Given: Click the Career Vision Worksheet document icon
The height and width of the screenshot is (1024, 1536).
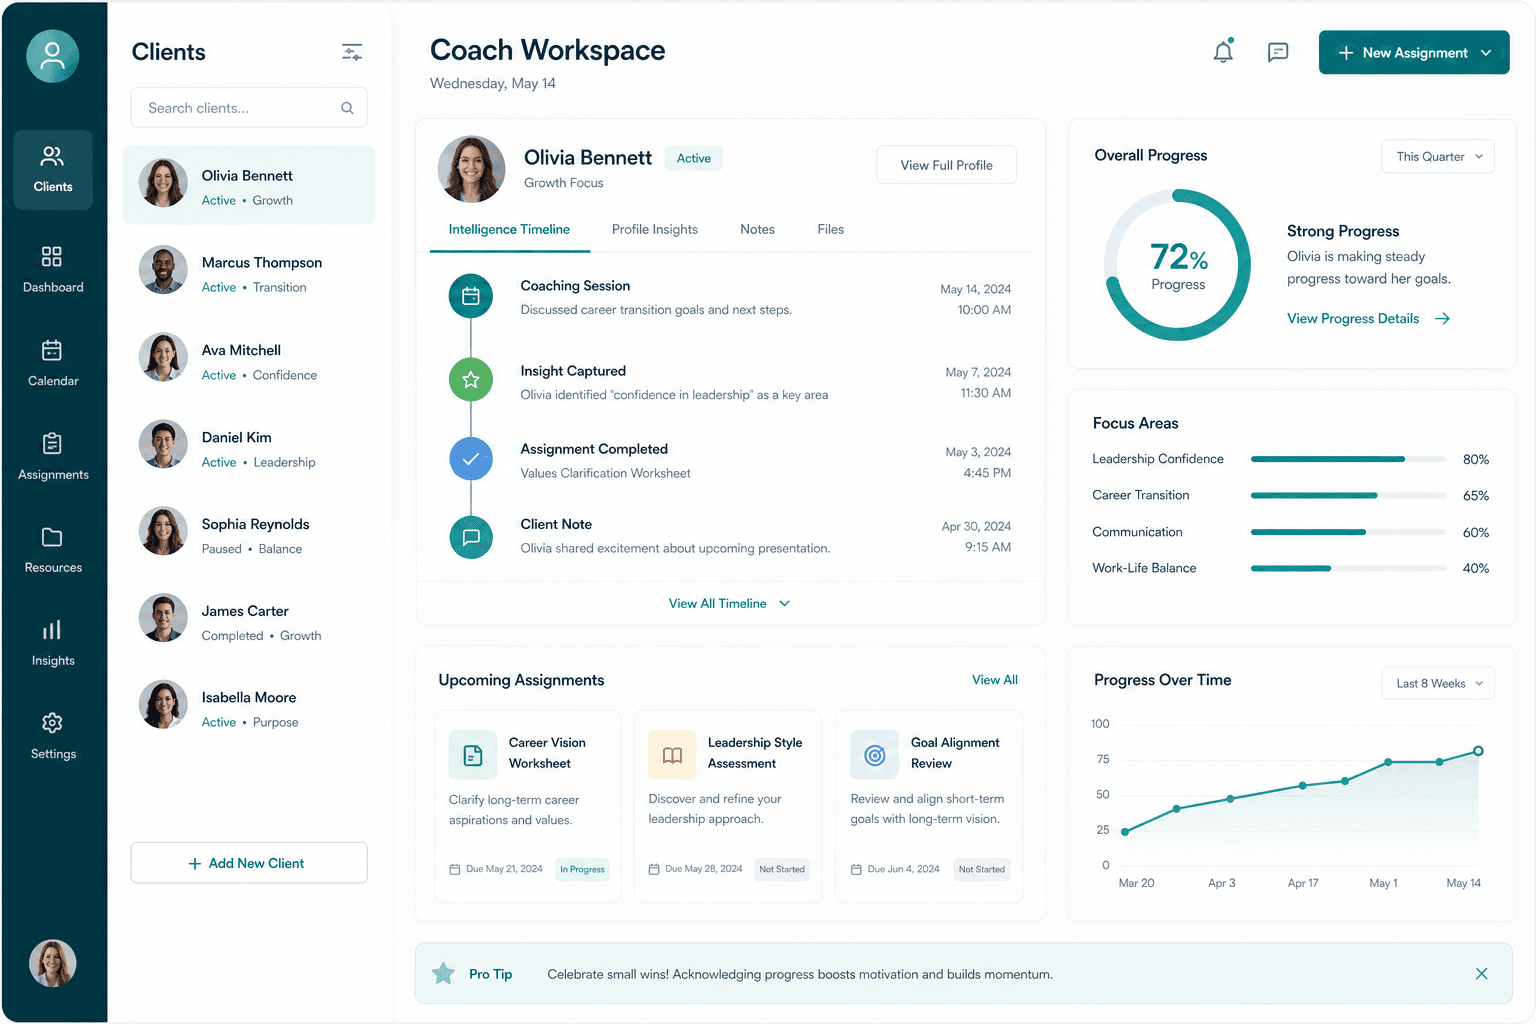Looking at the screenshot, I should pos(473,755).
